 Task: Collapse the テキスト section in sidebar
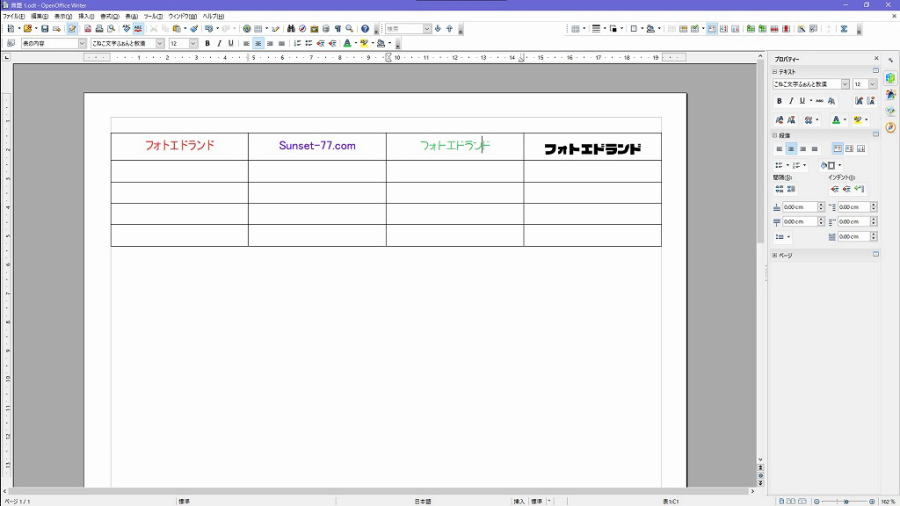pos(774,72)
